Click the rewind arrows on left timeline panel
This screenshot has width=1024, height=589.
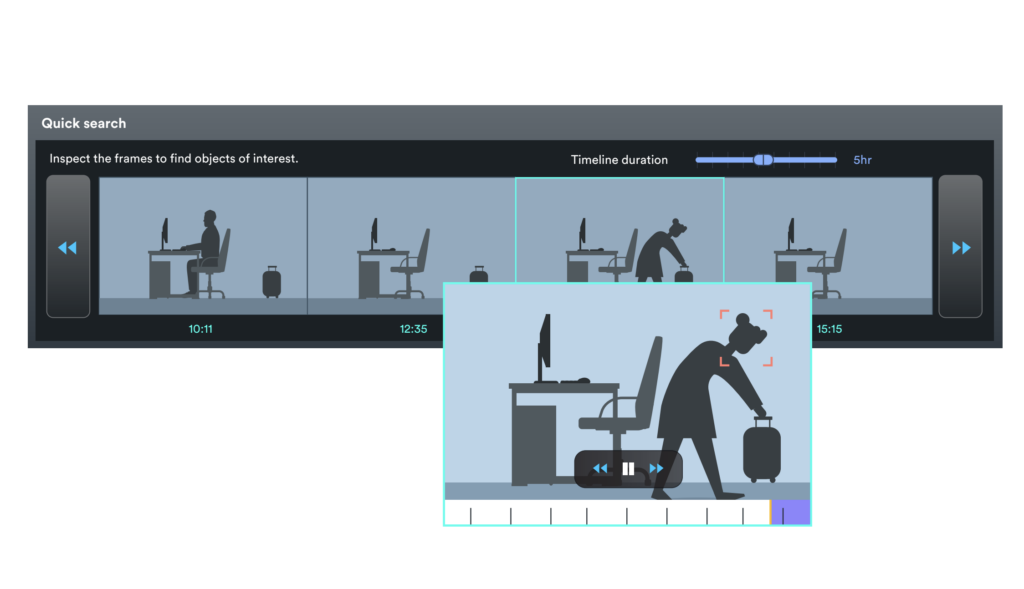(68, 247)
